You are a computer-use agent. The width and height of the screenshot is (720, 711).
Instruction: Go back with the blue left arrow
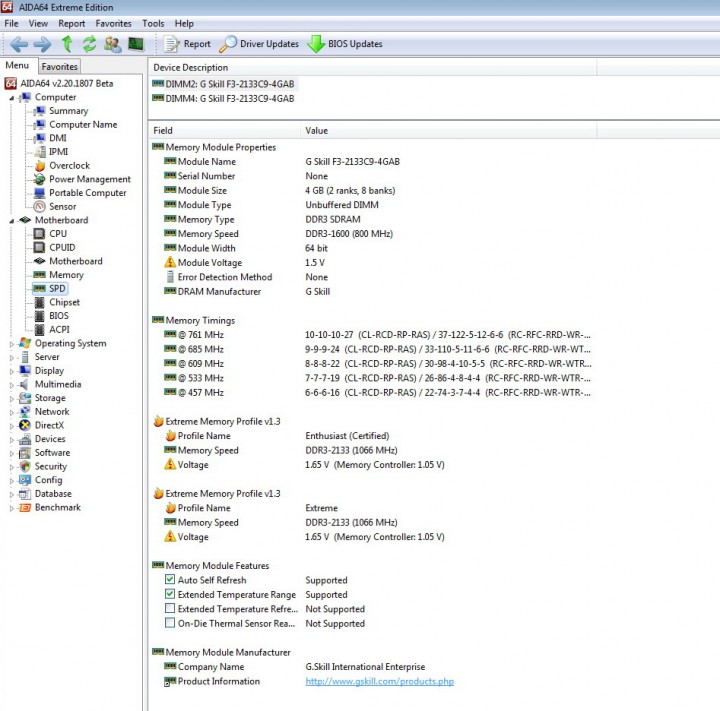click(x=19, y=44)
